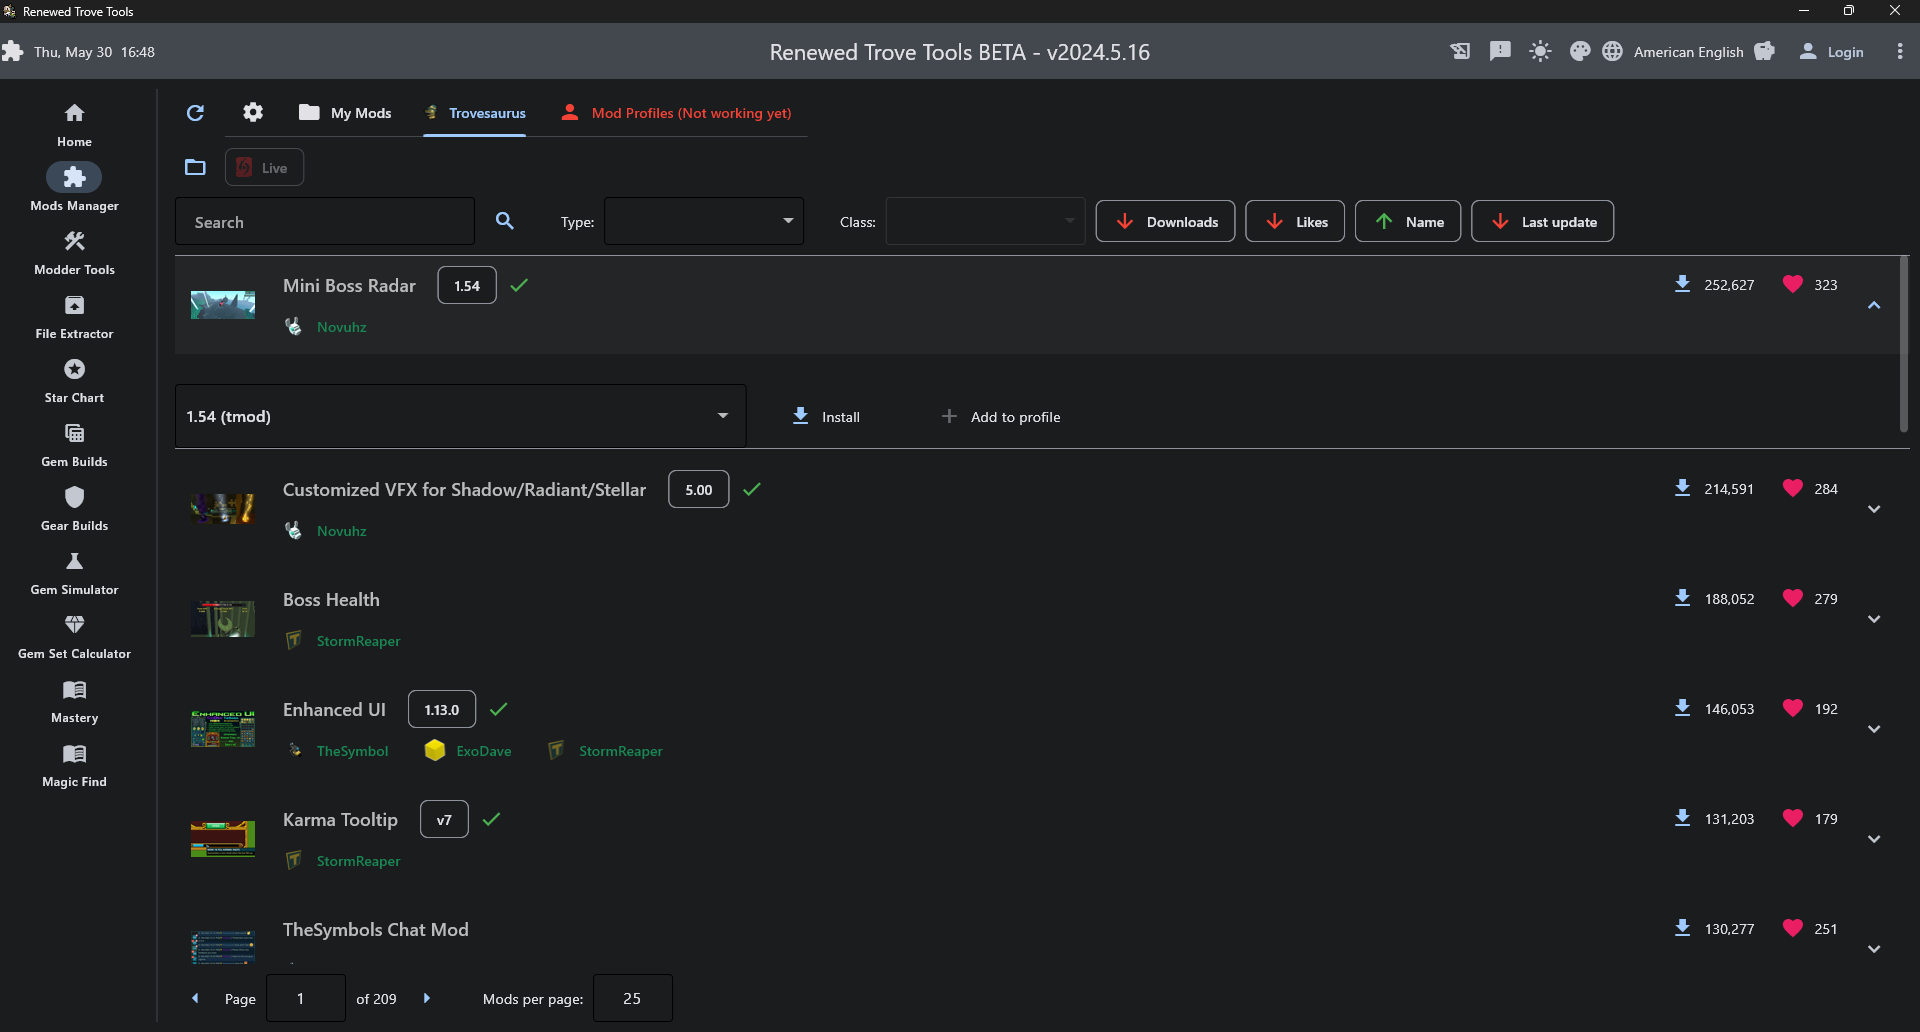Viewport: 1920px width, 1032px height.
Task: Switch to the My Mods tab
Action: pyautogui.click(x=345, y=113)
